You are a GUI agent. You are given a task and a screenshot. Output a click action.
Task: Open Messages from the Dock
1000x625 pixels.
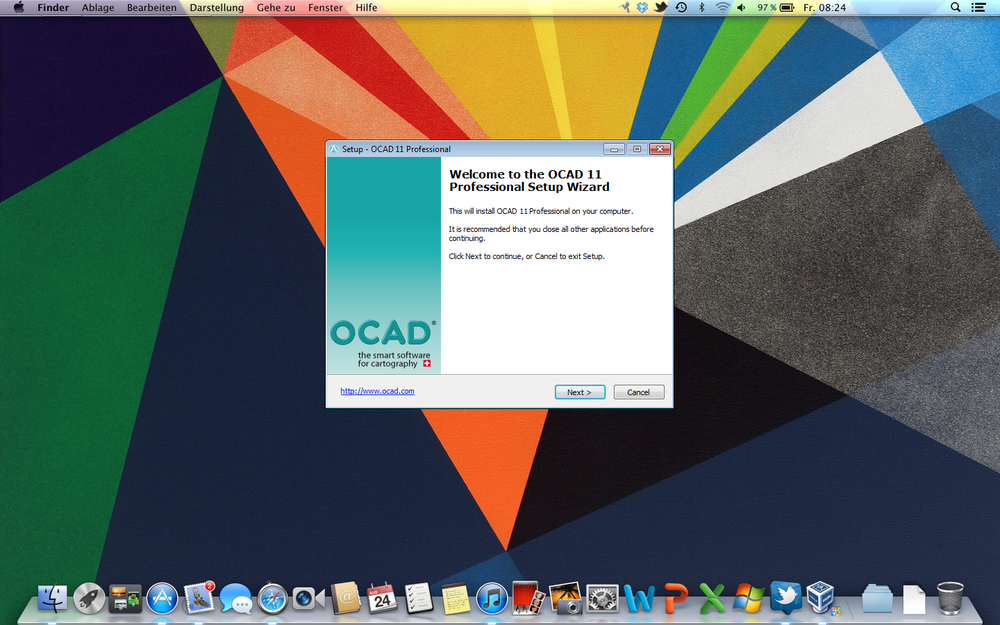235,598
